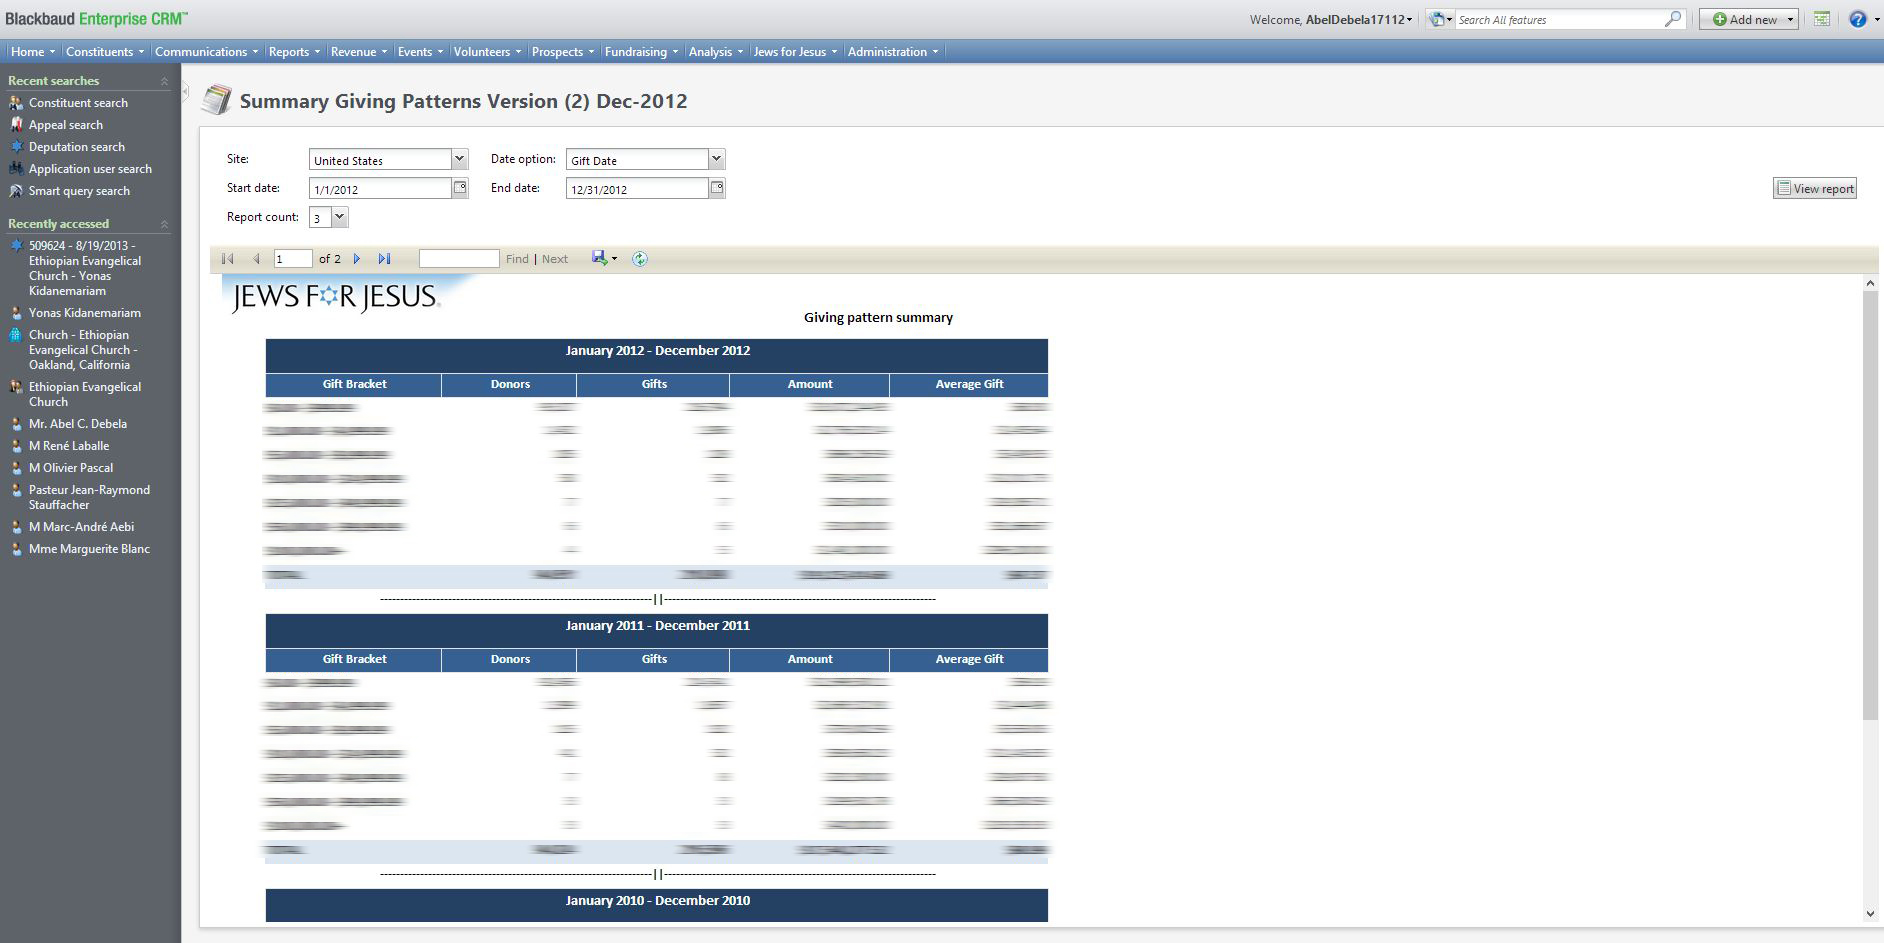Click the Application user search icon
This screenshot has height=943, width=1884.
click(x=16, y=169)
